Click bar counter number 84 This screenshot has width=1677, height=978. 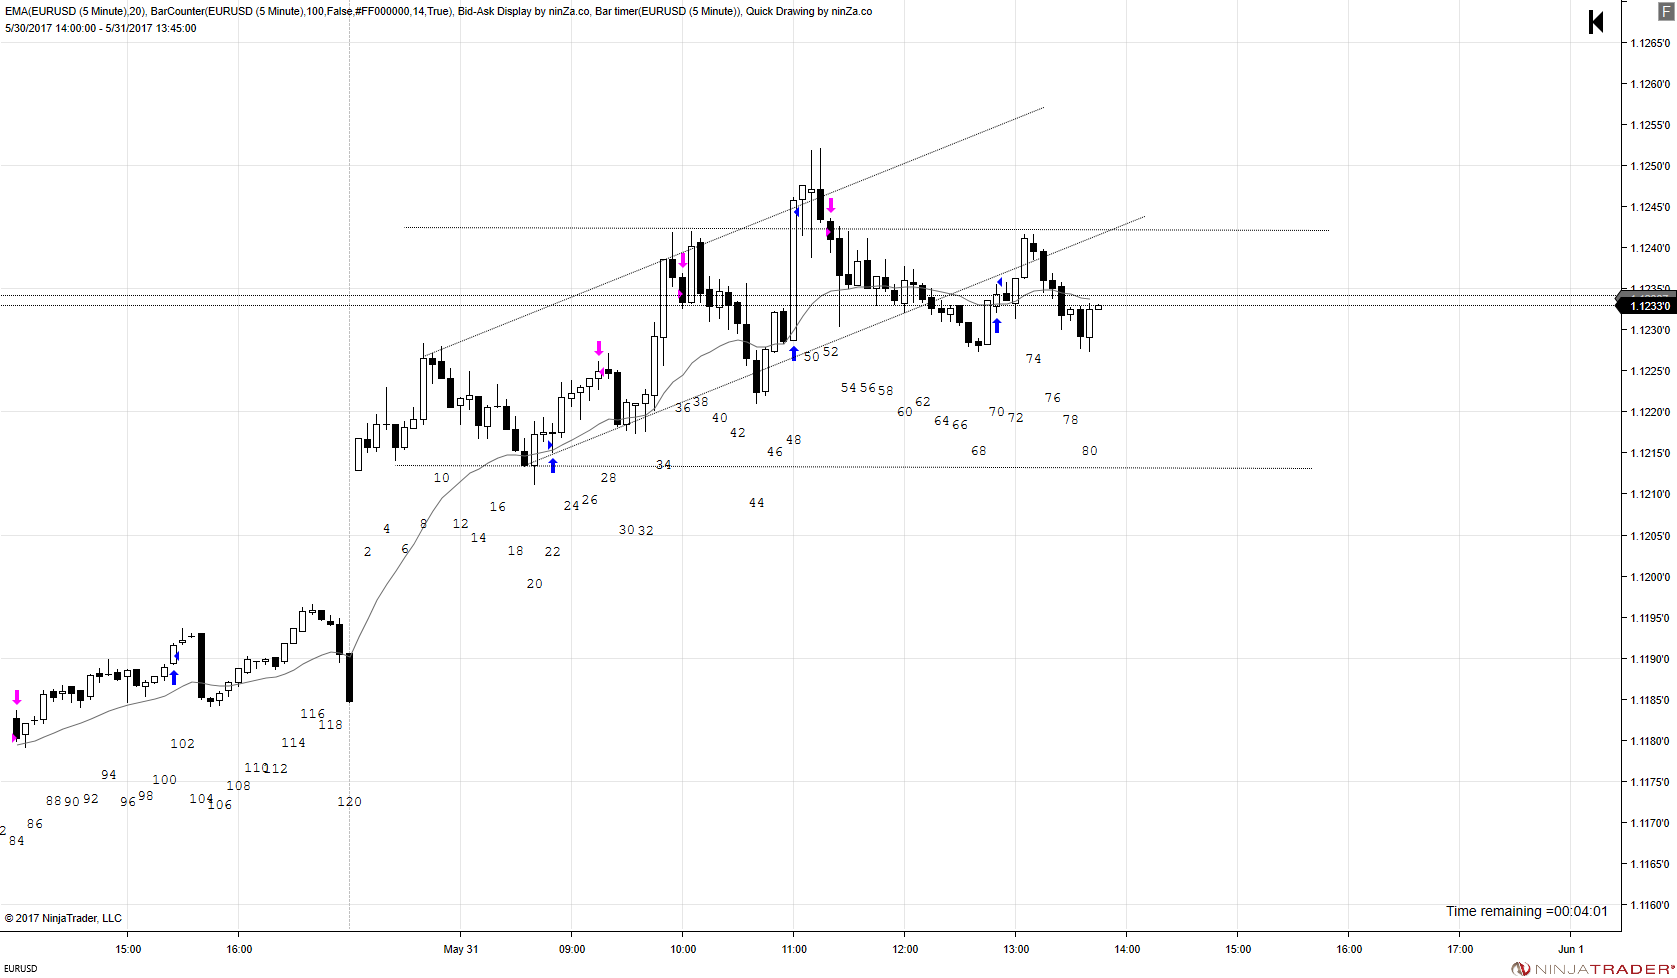coord(17,841)
